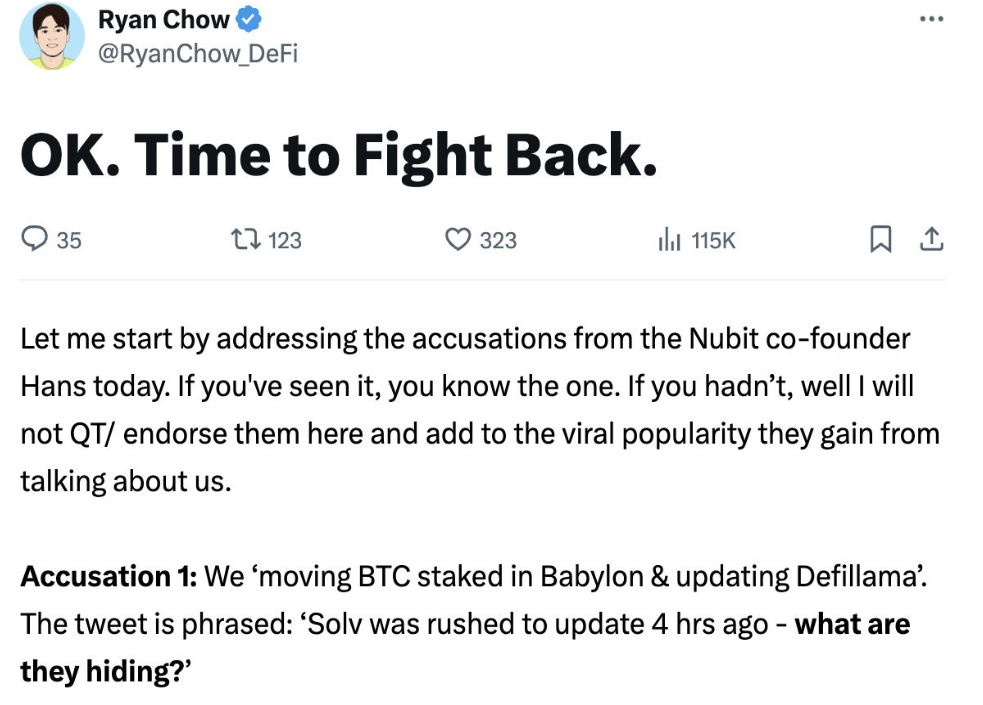Viewport: 983px width, 705px height.
Task: Click the 323 likes count
Action: click(x=498, y=241)
